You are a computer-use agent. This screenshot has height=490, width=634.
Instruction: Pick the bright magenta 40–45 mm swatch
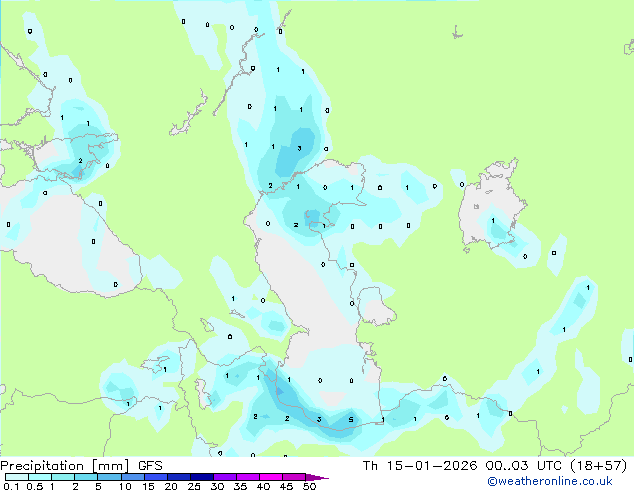271,477
